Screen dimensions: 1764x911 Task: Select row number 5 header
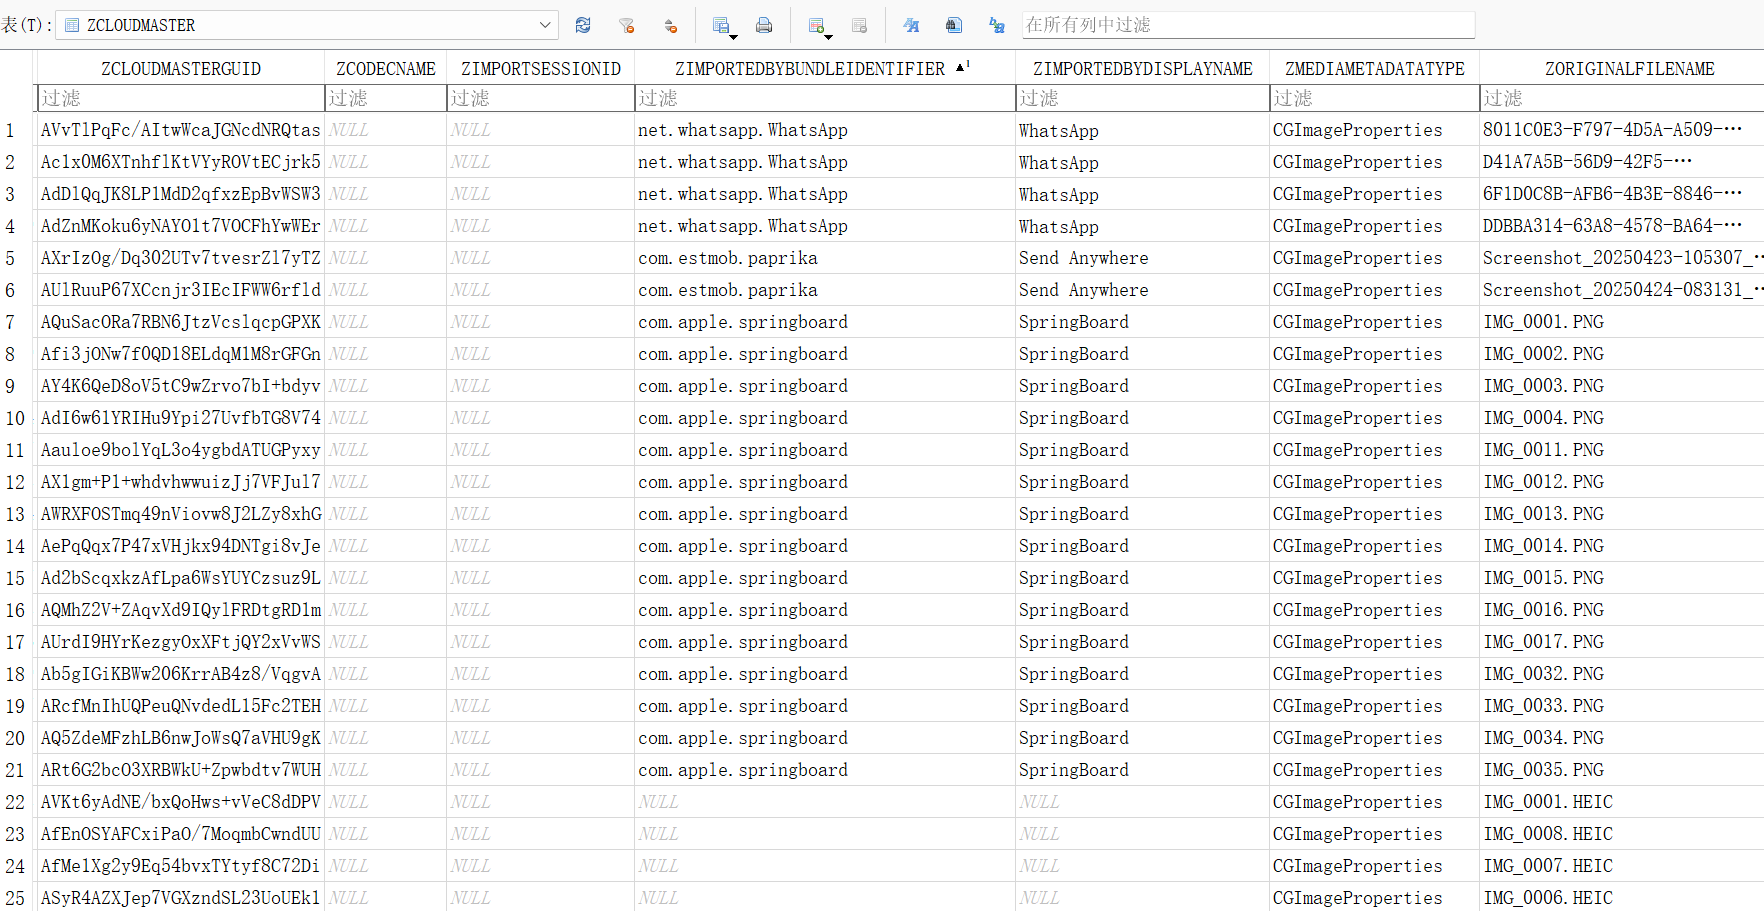[17, 258]
